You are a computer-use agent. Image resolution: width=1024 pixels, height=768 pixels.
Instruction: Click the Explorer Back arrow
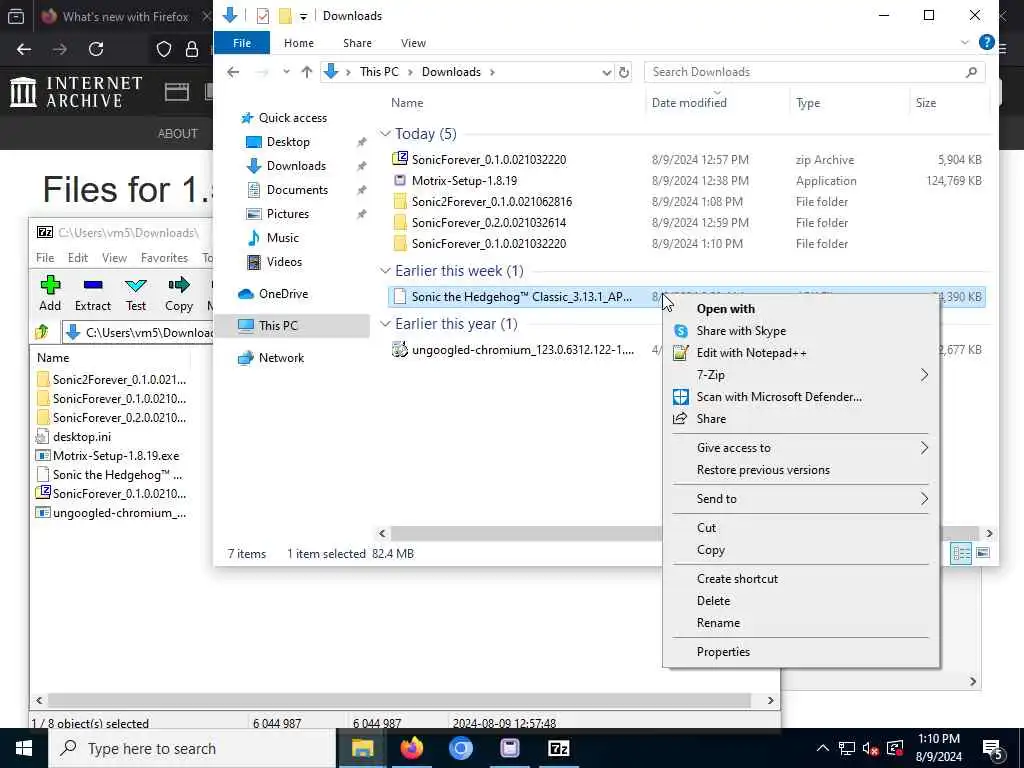233,72
